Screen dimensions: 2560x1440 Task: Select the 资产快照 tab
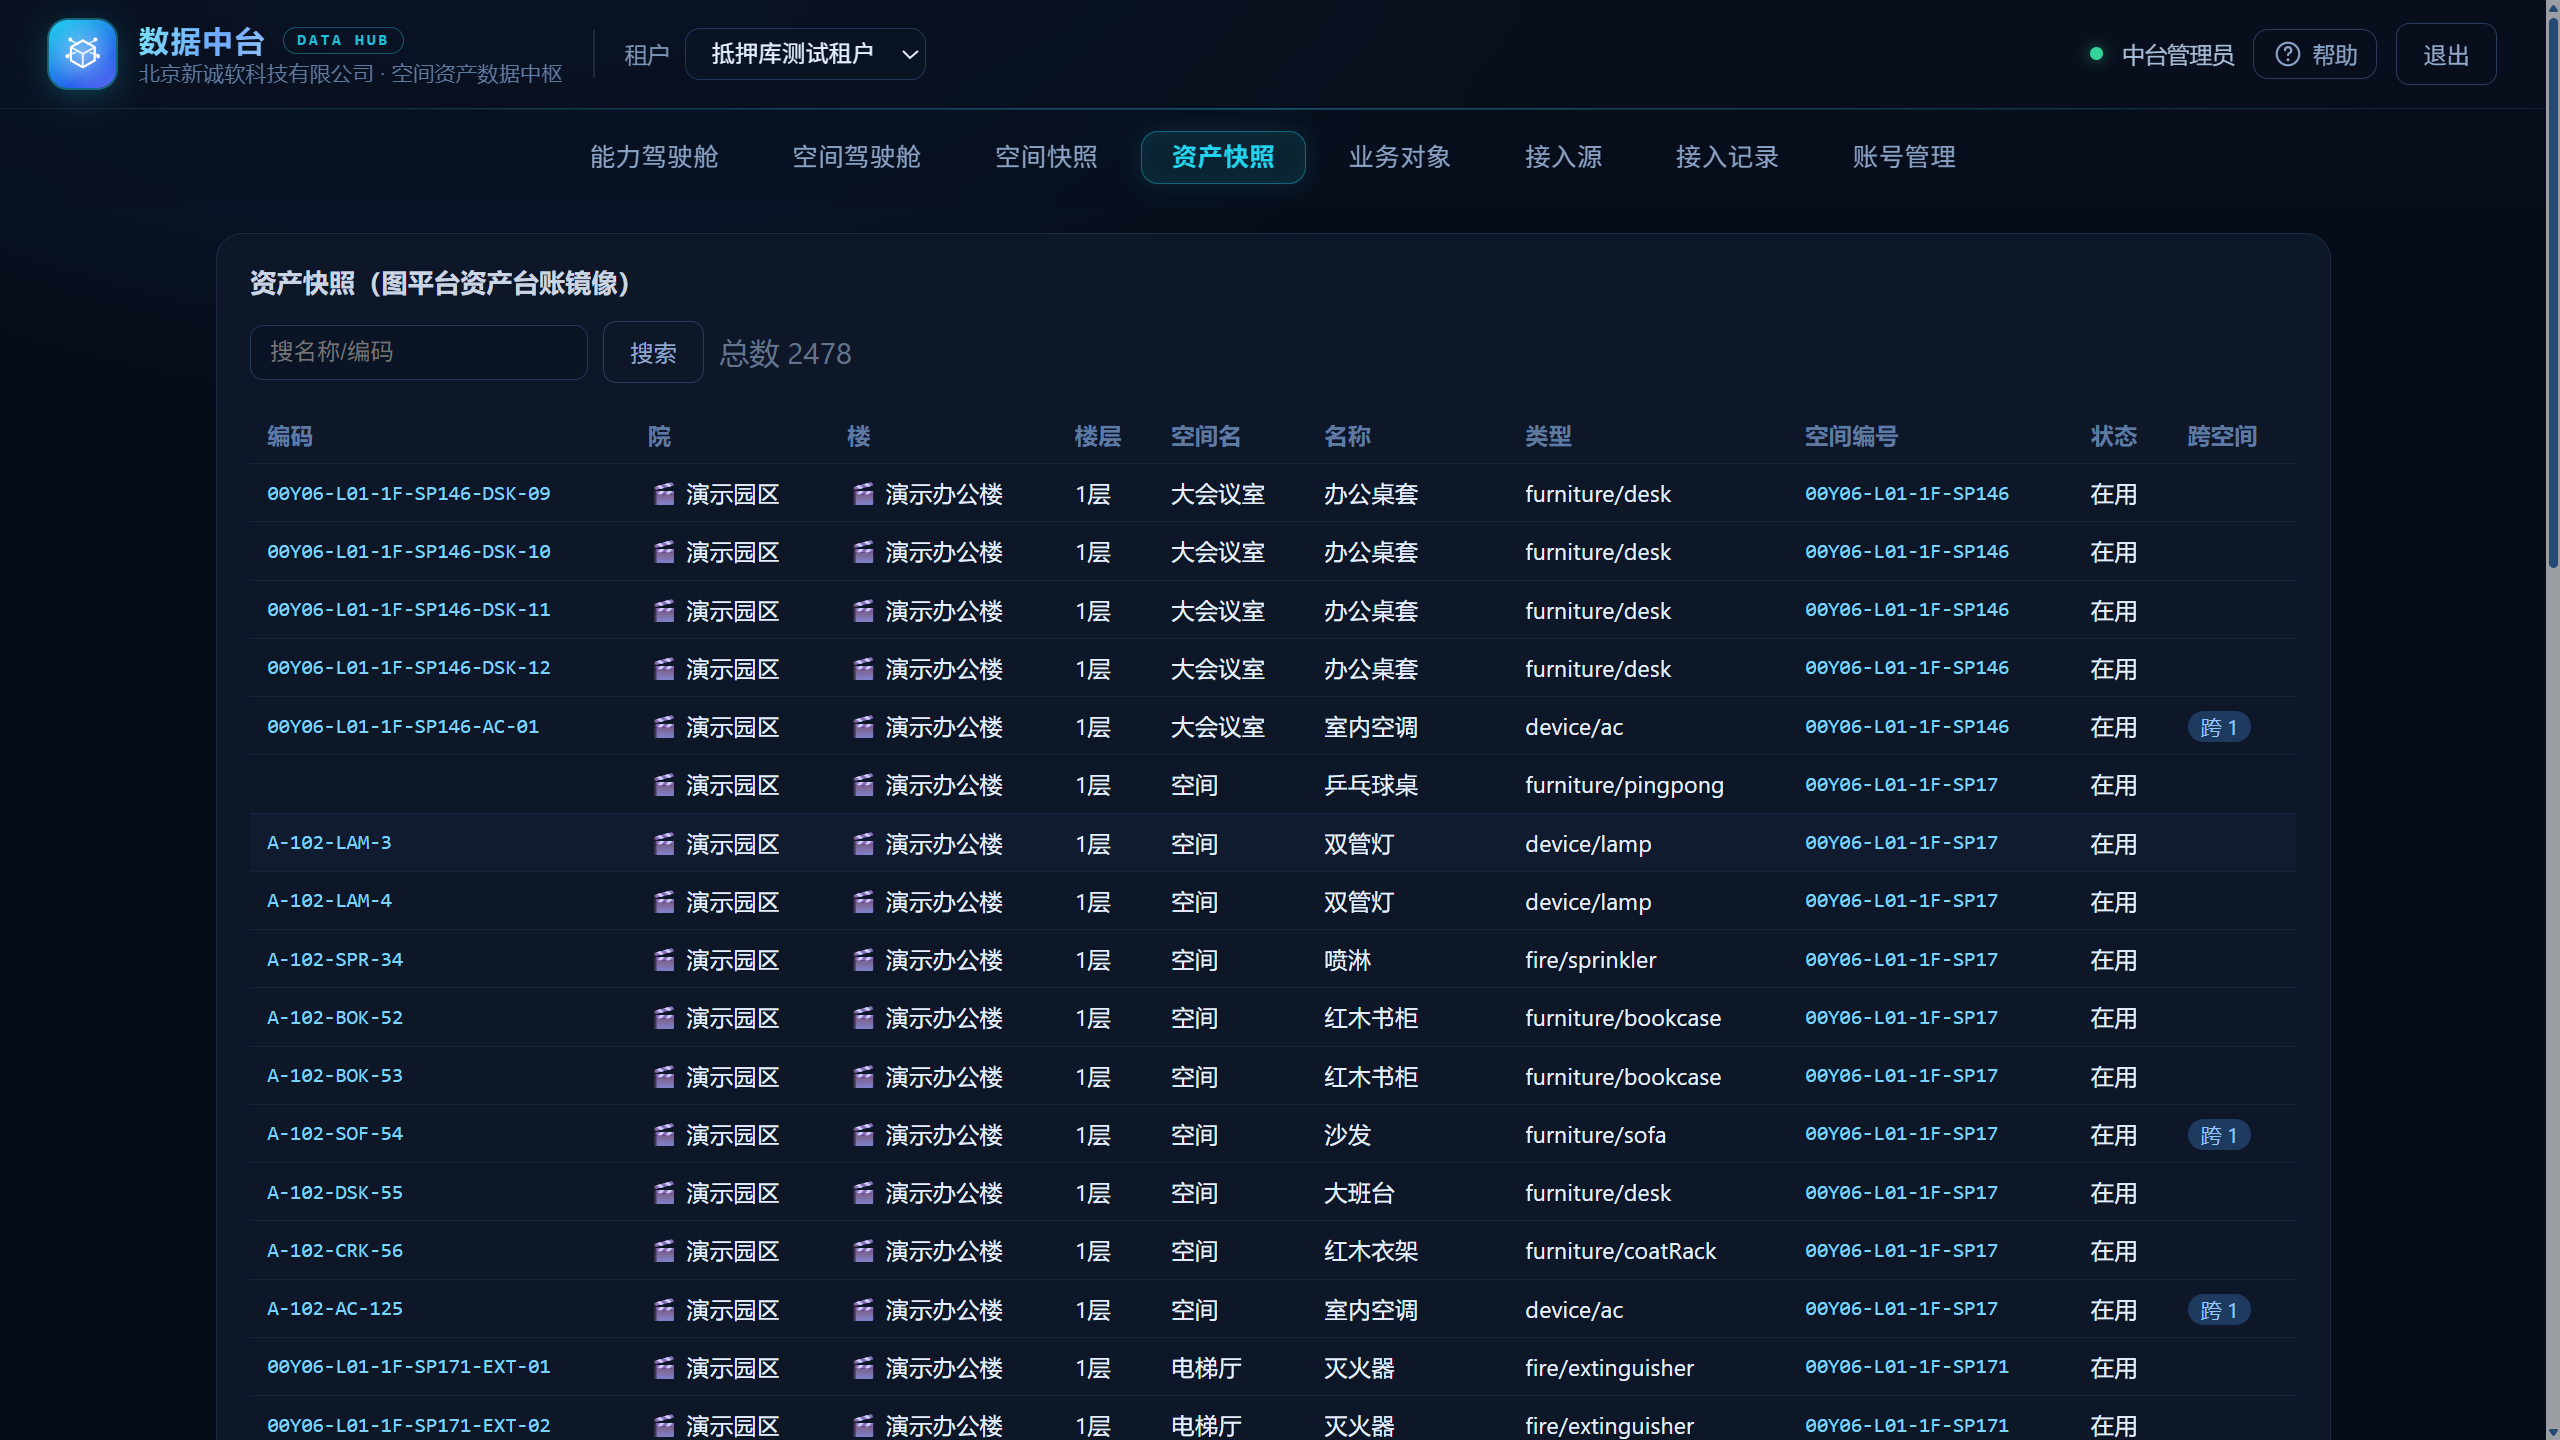[1223, 157]
